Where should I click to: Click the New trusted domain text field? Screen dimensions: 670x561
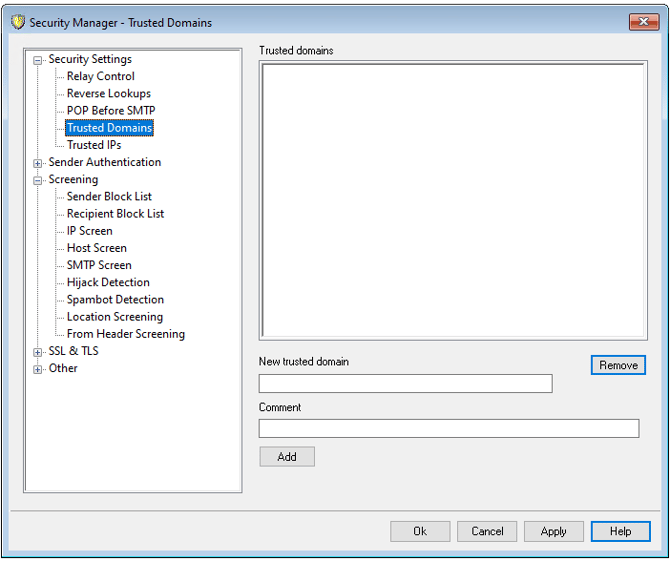pos(405,384)
